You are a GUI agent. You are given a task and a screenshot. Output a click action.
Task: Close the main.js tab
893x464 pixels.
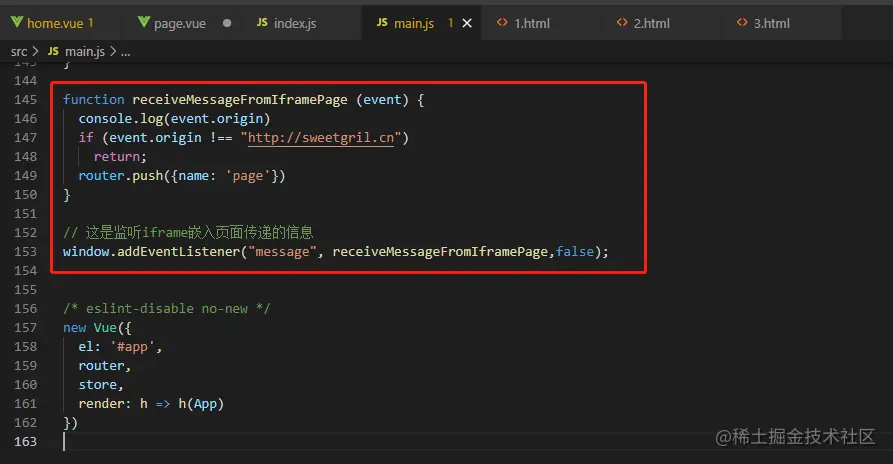[x=467, y=23]
